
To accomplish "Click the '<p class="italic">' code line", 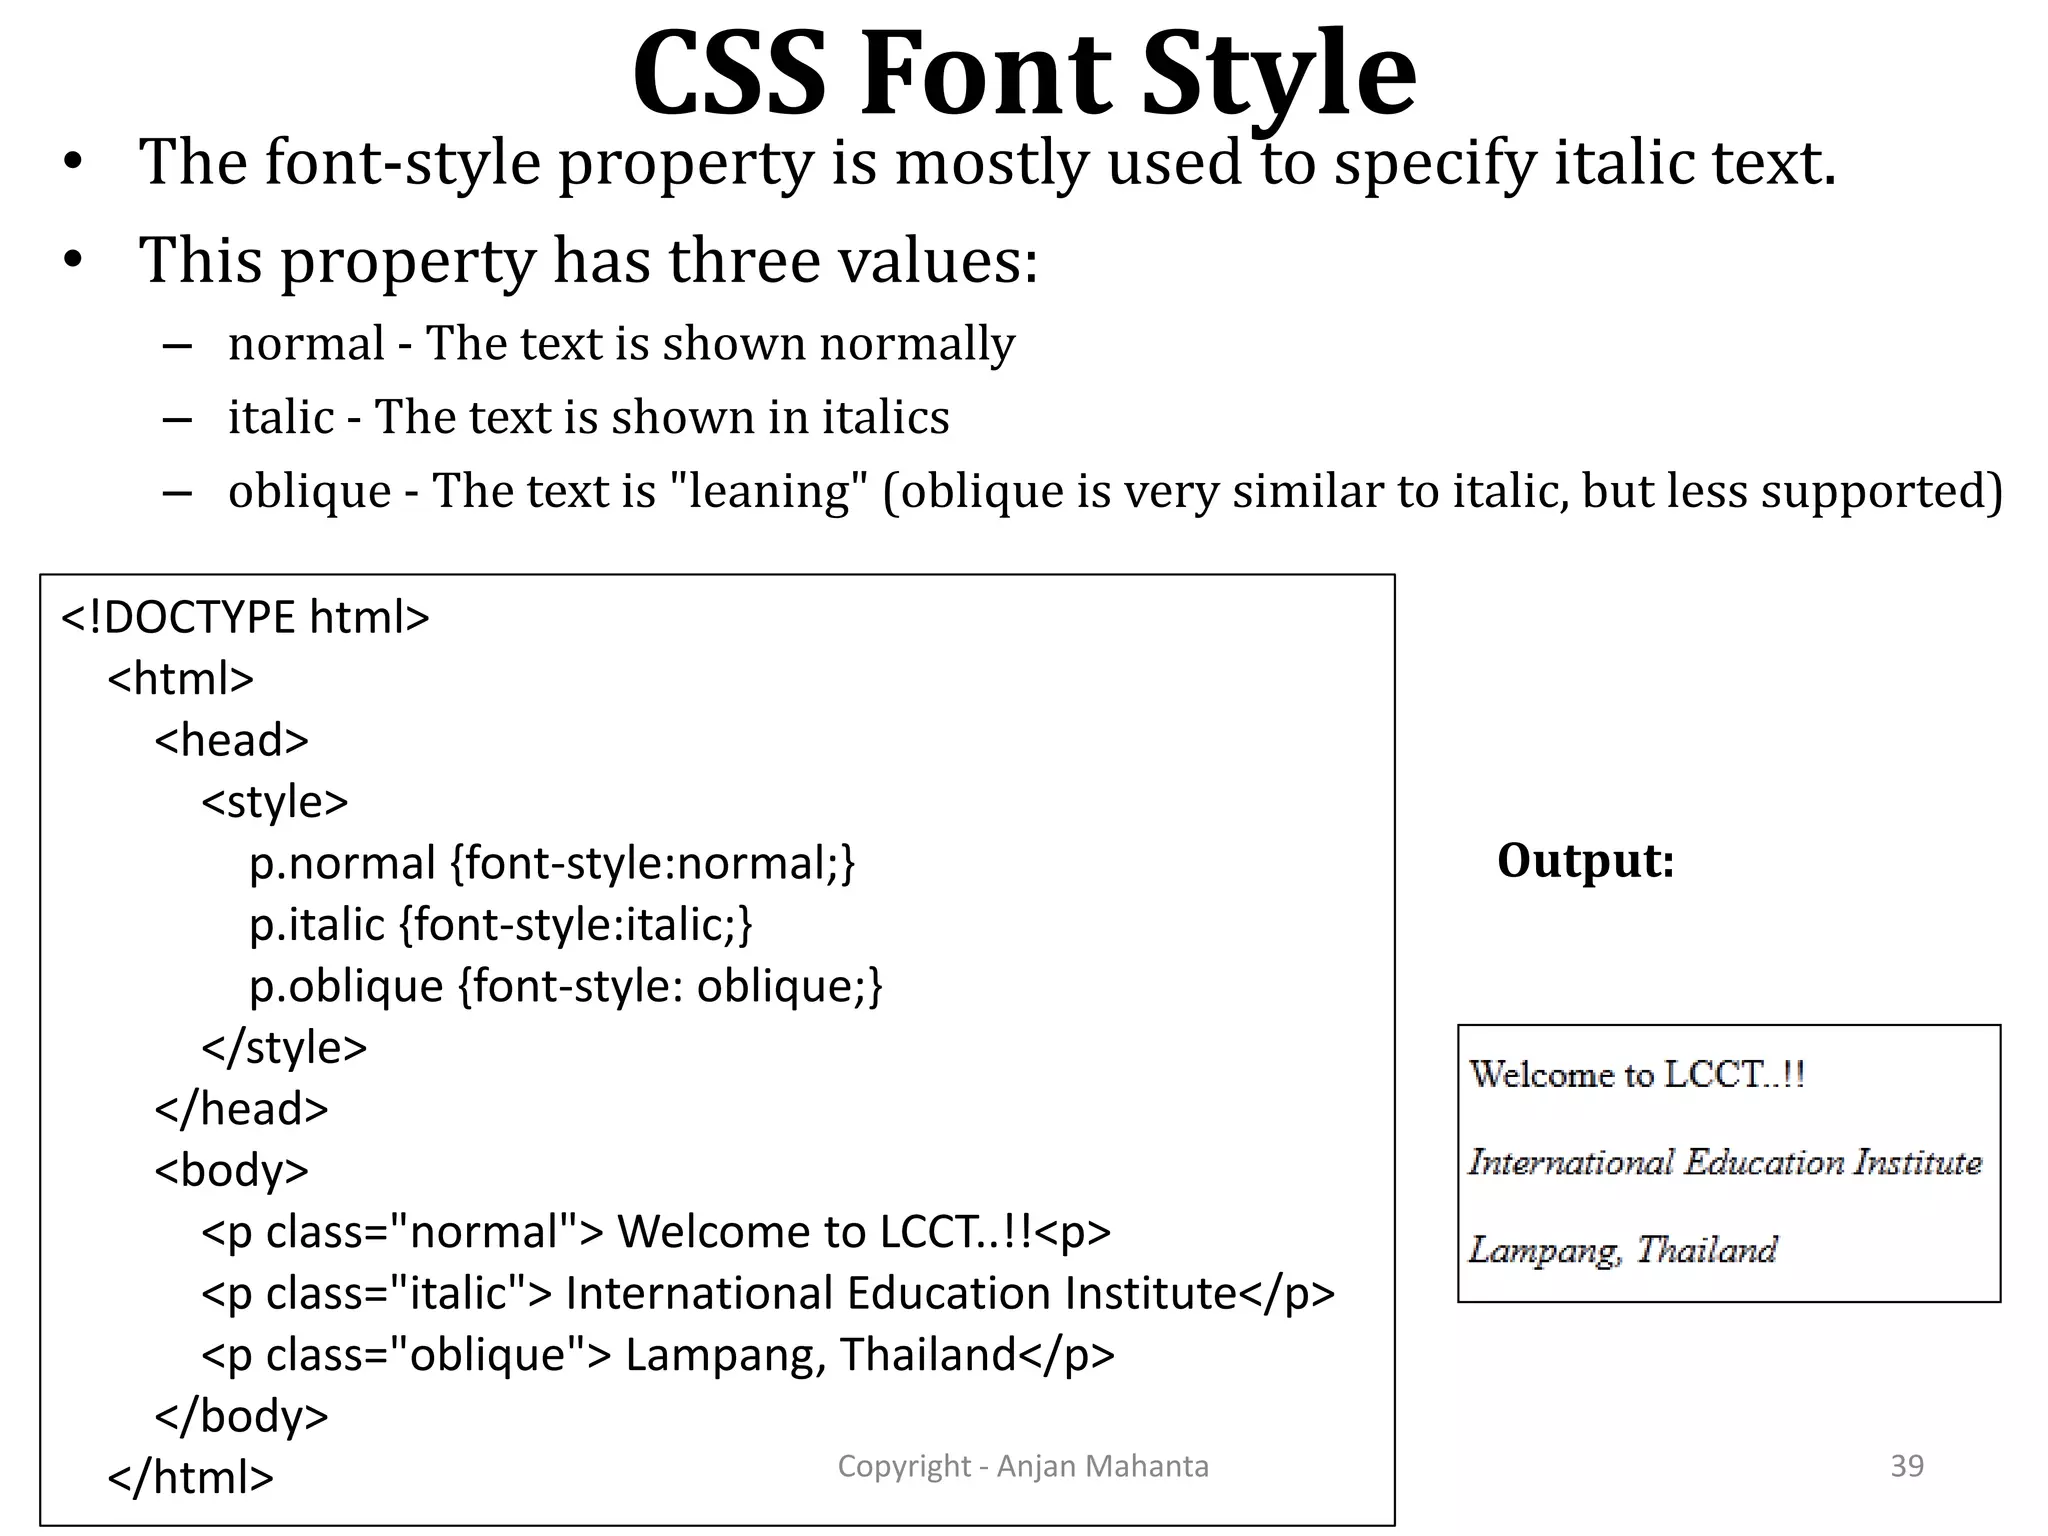I will click(x=768, y=1293).
